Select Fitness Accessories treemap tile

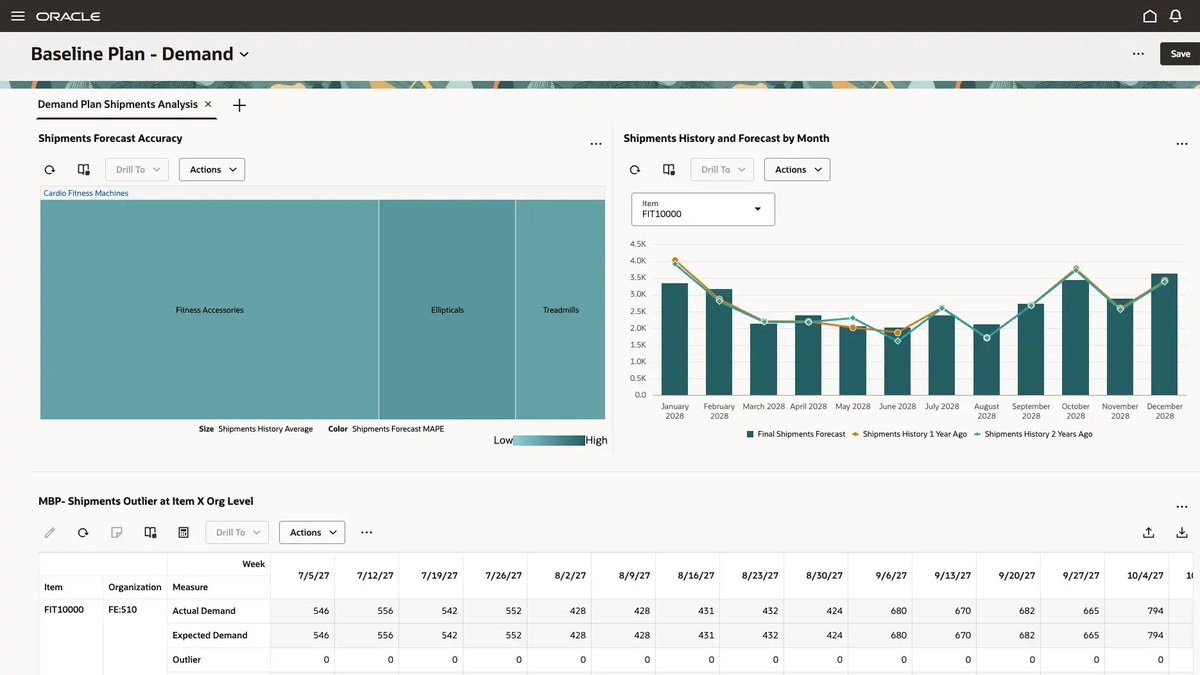pos(209,309)
